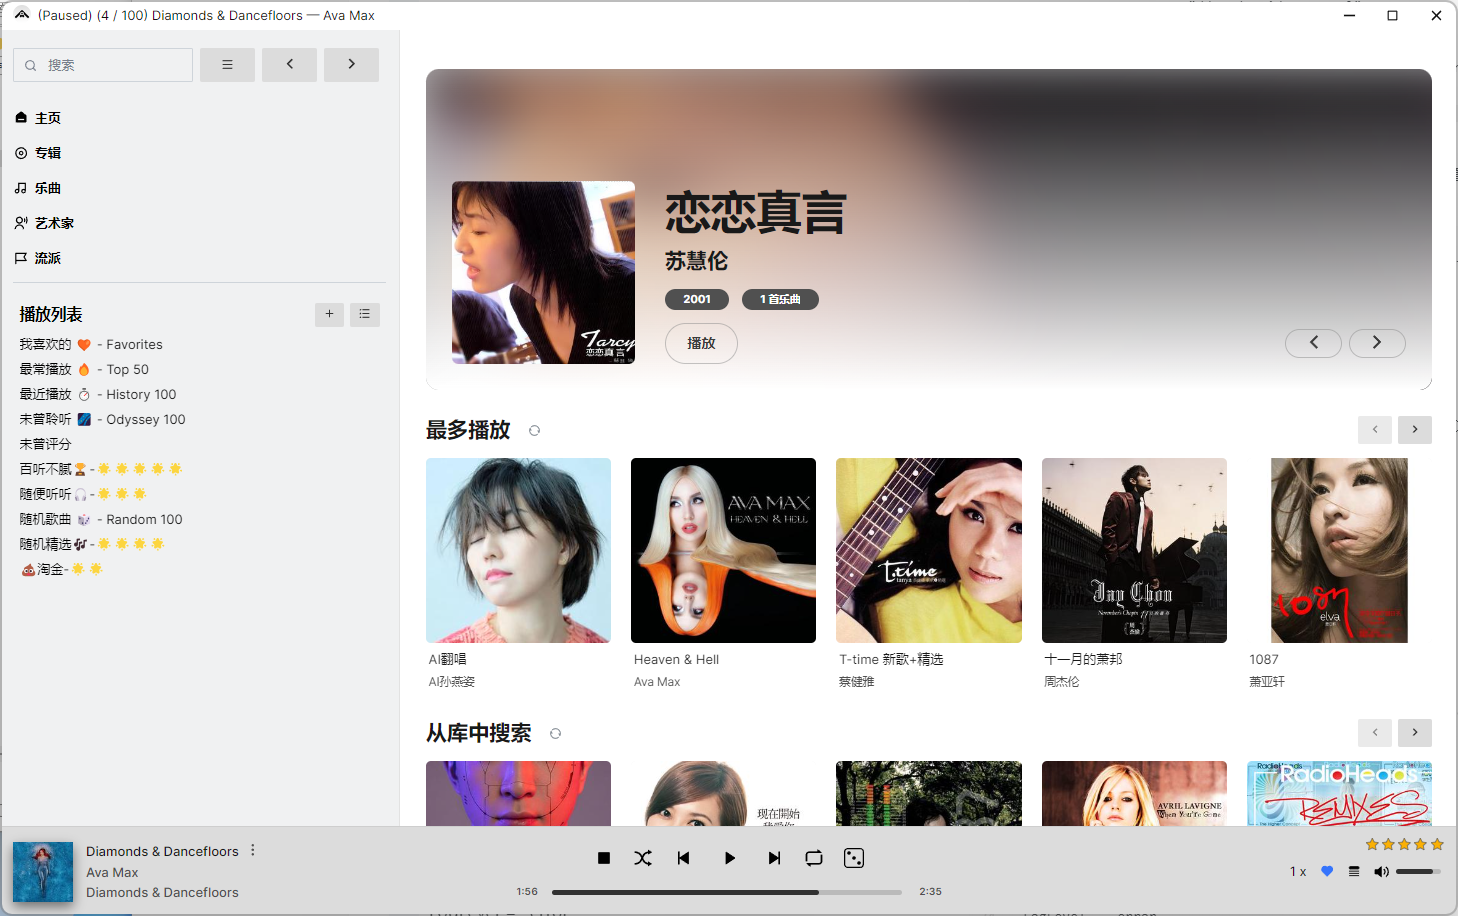This screenshot has width=1458, height=916.
Task: Toggle repeat mode icon
Action: (x=814, y=858)
